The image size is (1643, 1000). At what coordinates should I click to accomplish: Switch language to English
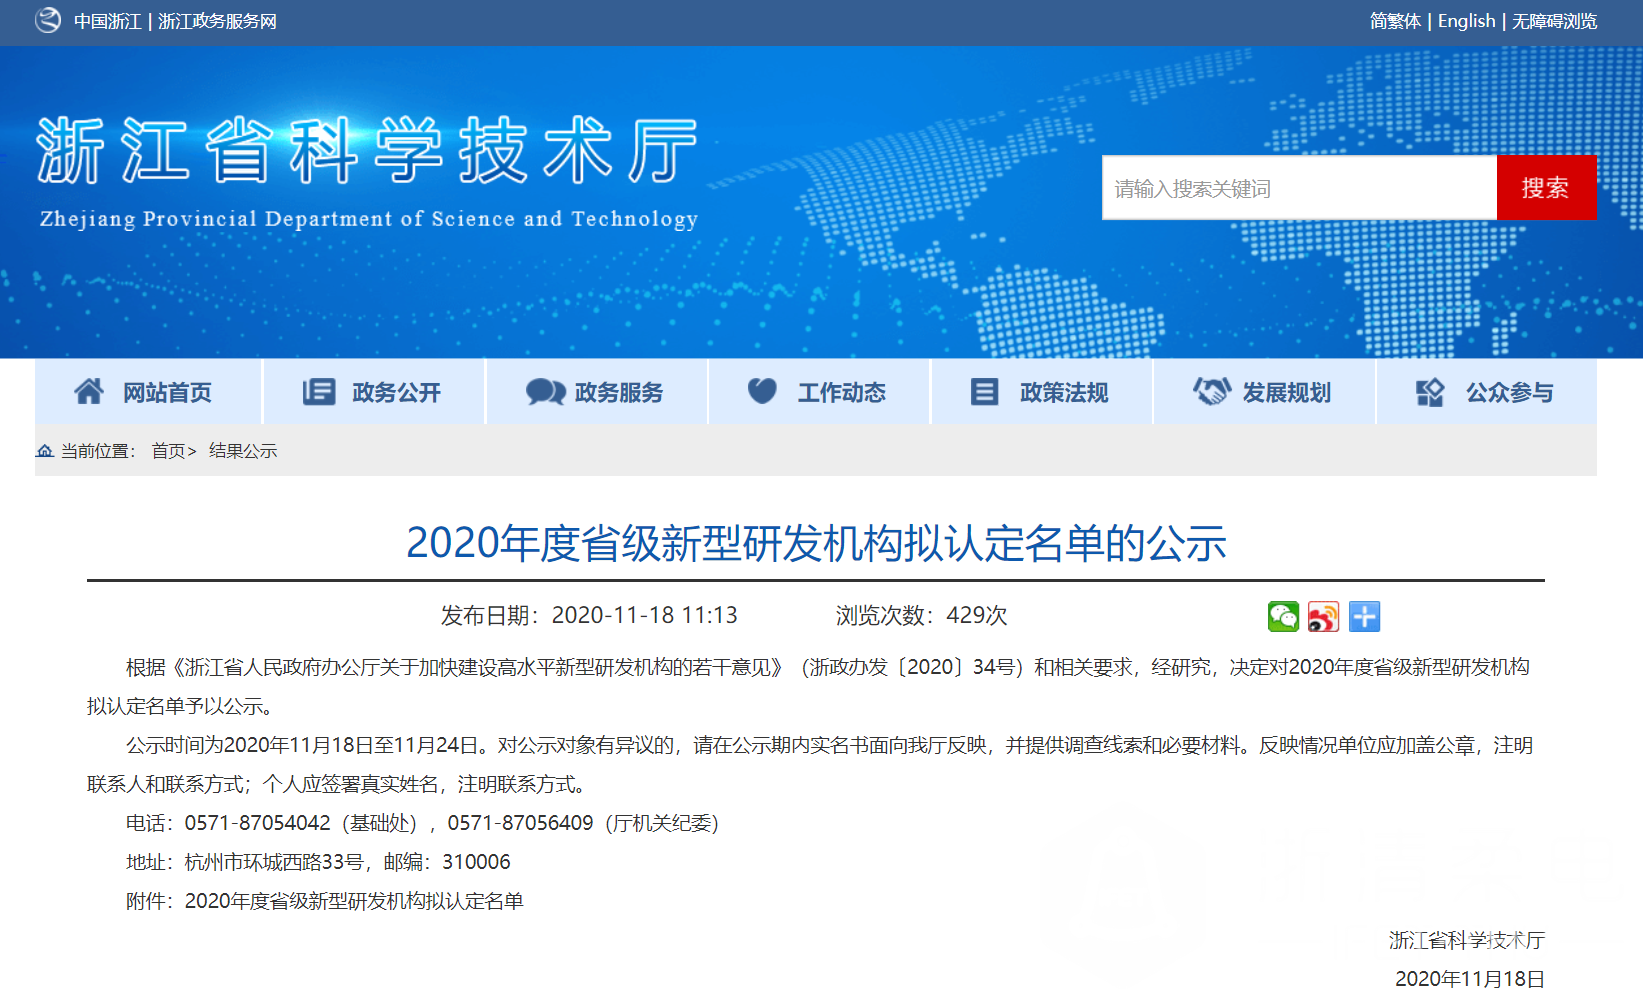(x=1466, y=21)
